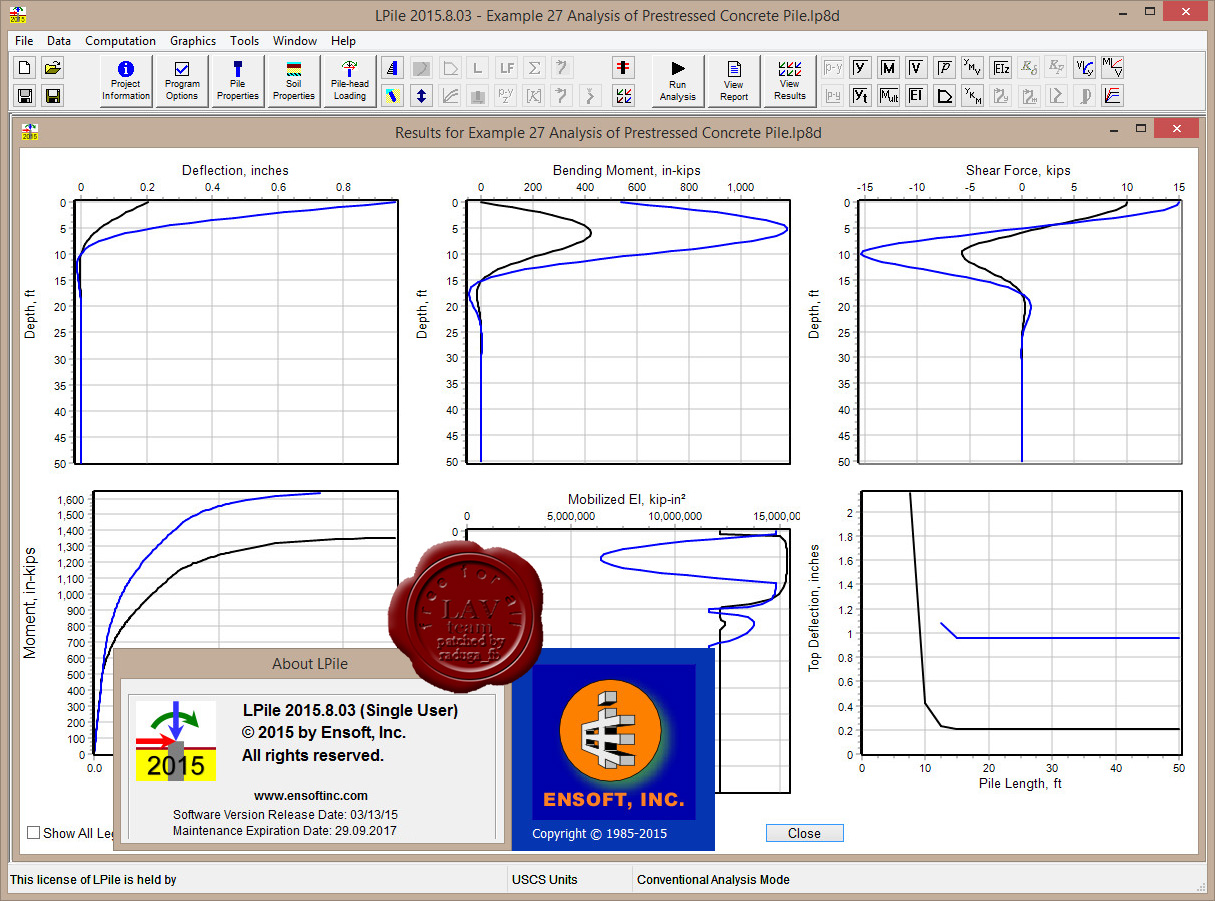This screenshot has width=1215, height=901.
Task: Click the greyed-out p-y over z icon
Action: coord(507,96)
